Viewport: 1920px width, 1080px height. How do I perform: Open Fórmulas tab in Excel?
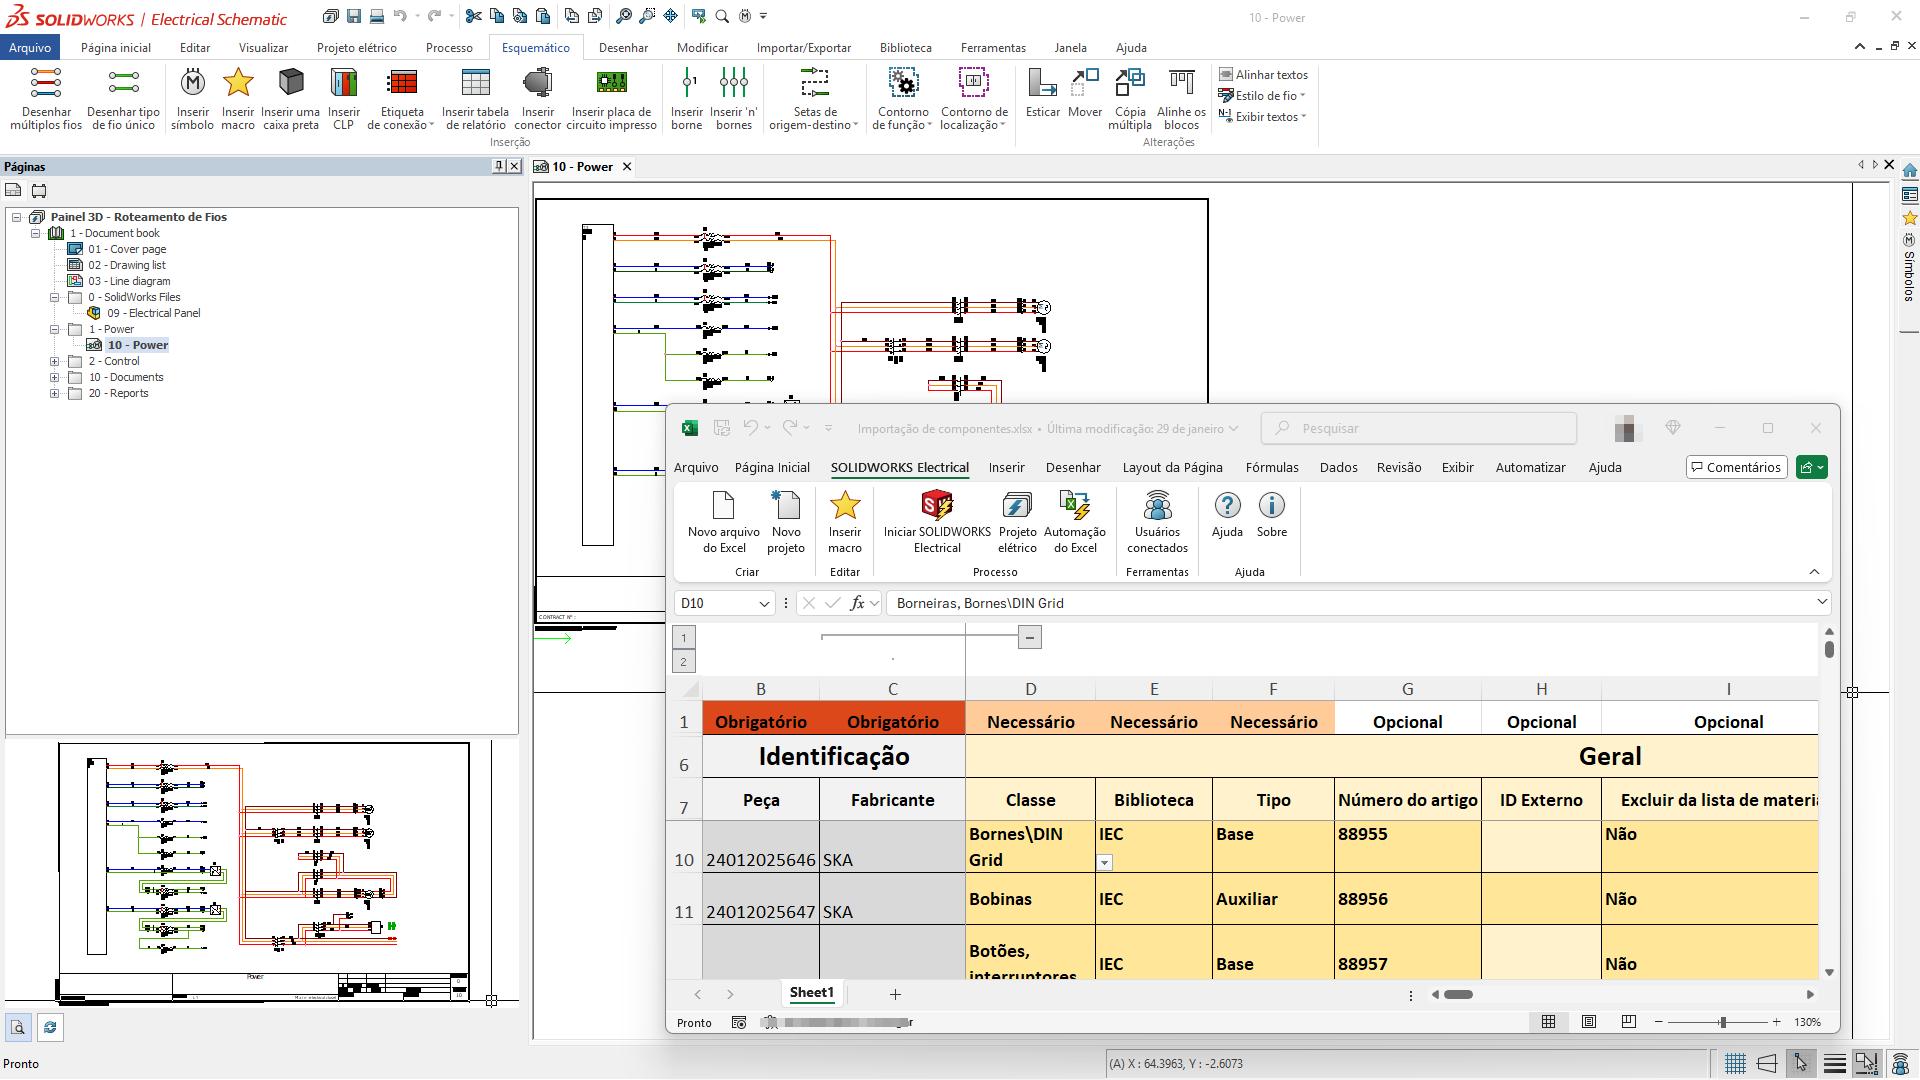click(1272, 467)
